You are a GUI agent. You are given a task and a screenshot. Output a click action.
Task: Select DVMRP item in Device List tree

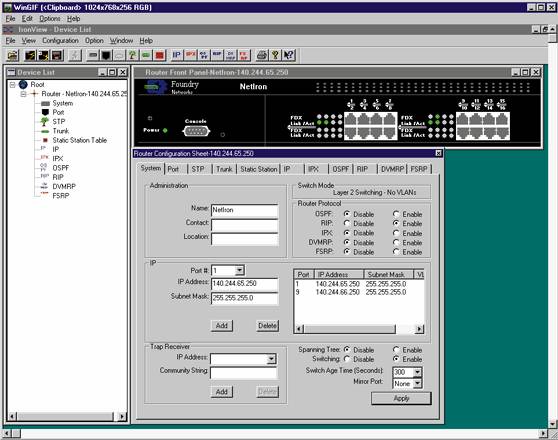click(x=64, y=187)
